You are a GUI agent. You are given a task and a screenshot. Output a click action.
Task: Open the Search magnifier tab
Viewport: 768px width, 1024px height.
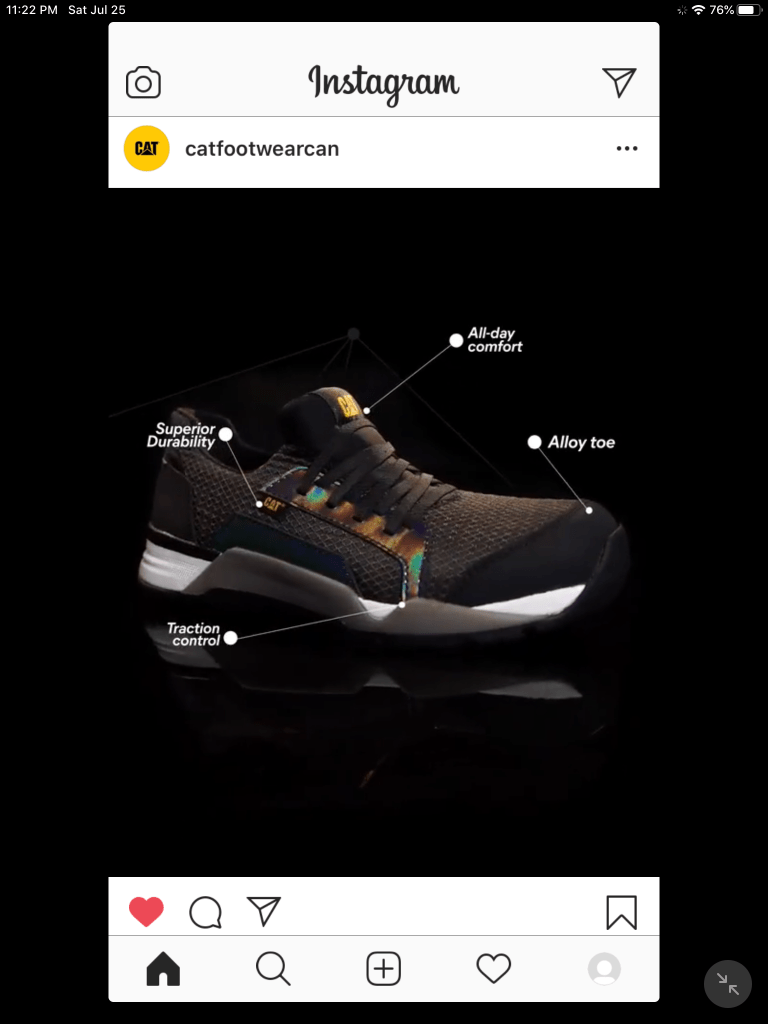click(x=273, y=968)
